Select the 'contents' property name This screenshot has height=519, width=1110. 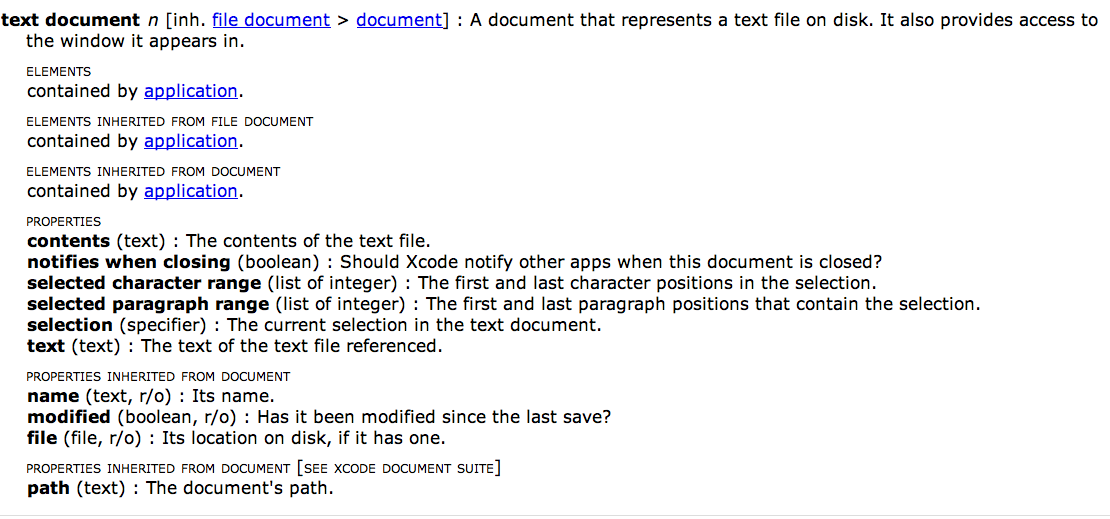click(69, 241)
